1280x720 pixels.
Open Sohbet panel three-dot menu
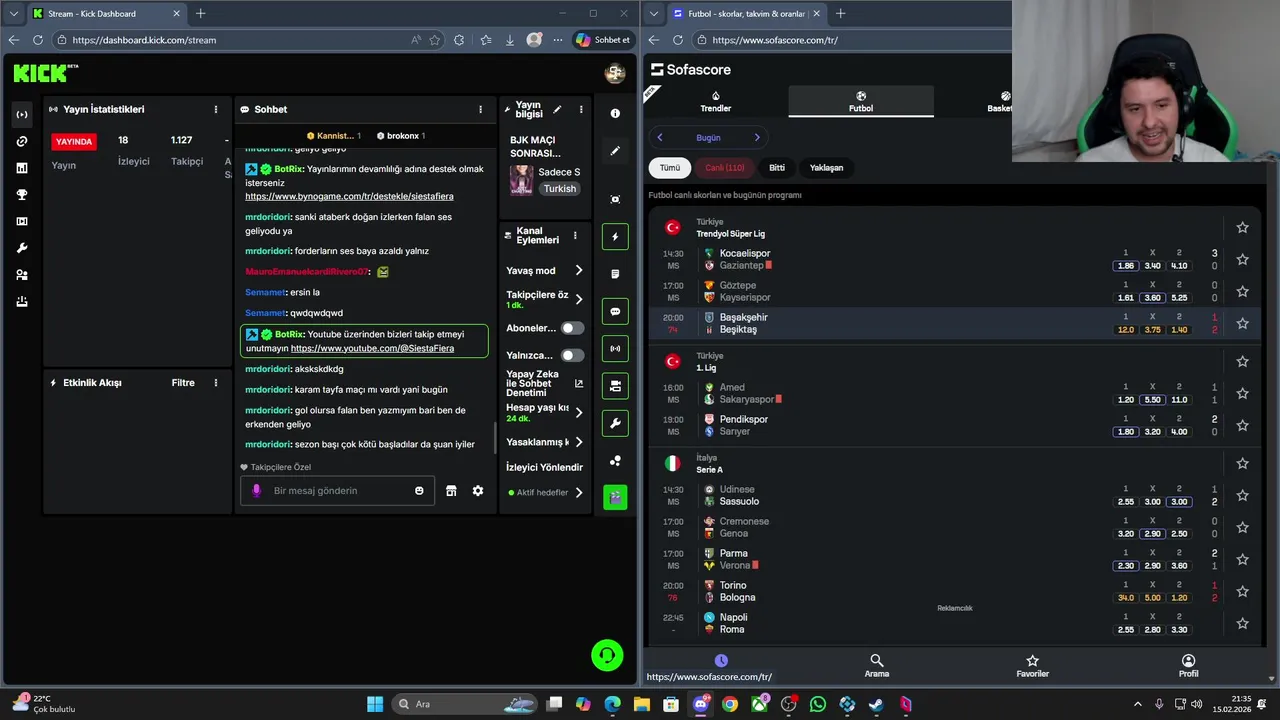(480, 109)
